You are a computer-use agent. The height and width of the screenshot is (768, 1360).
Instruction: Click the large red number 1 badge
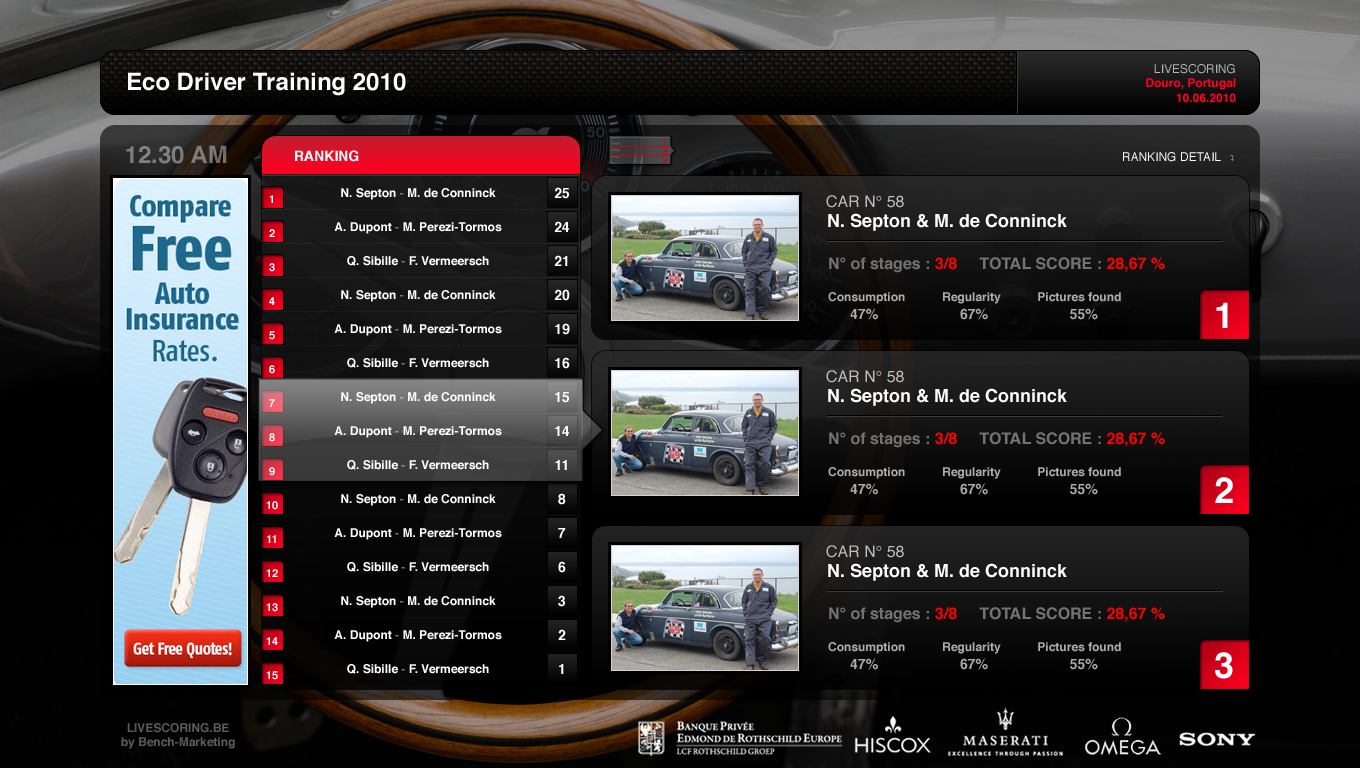(1224, 315)
